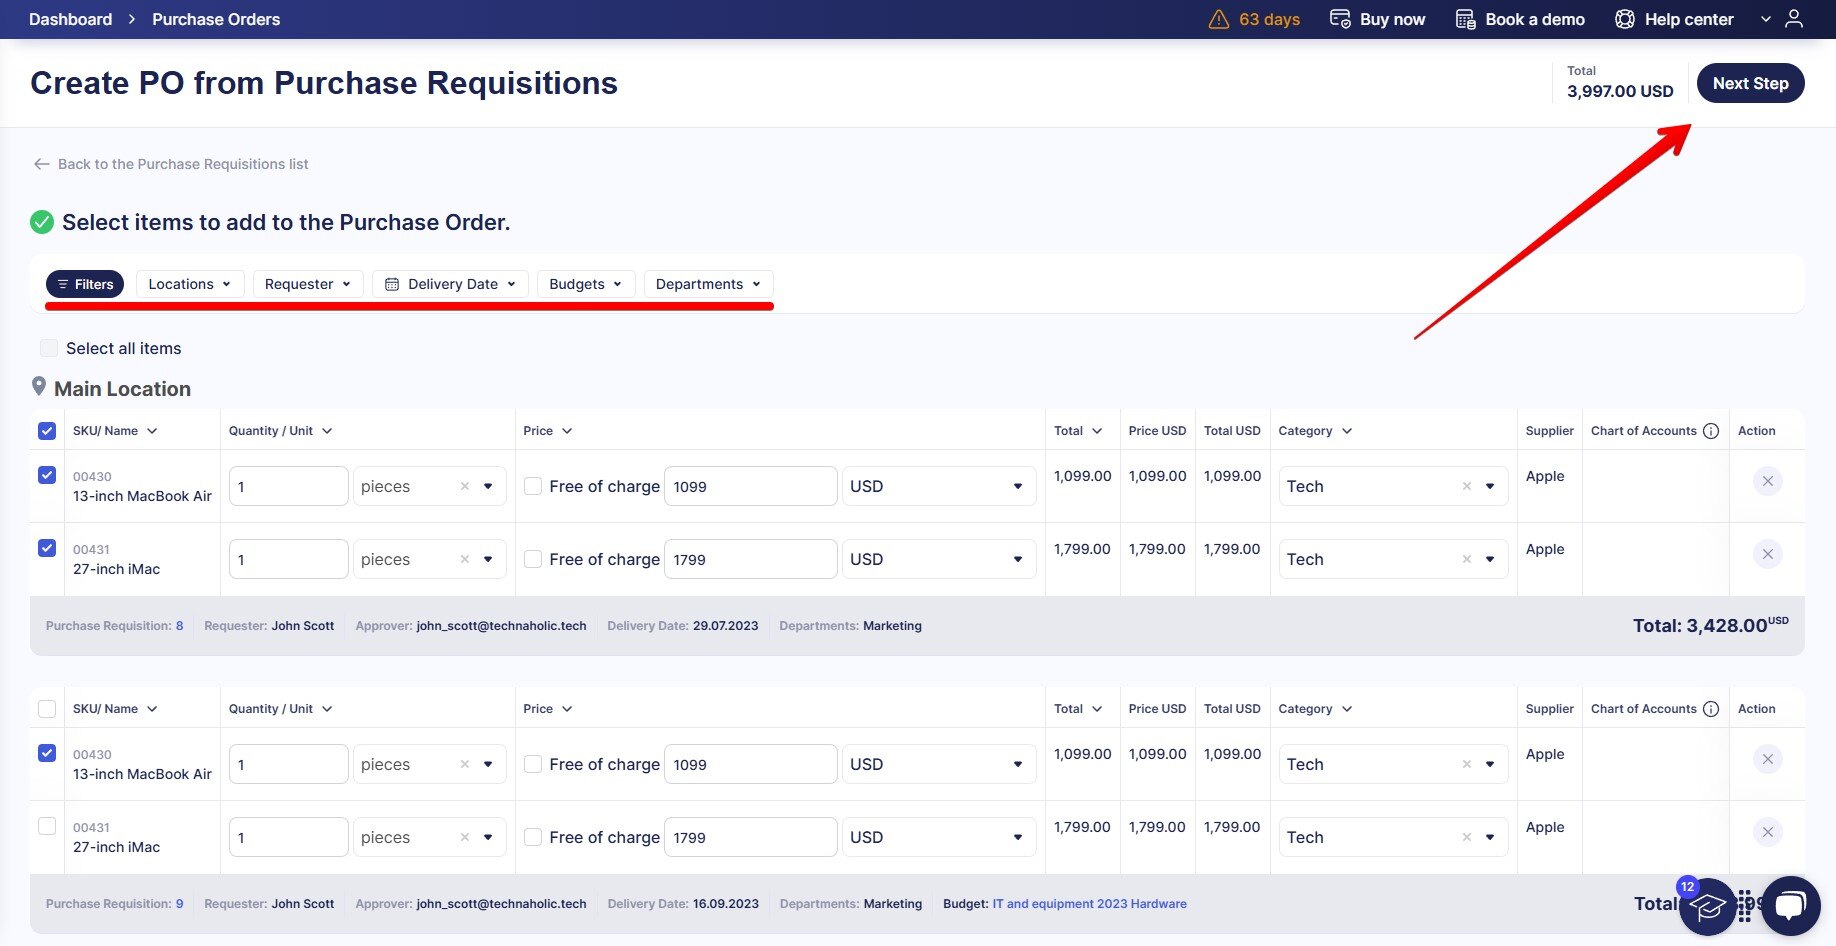Viewport: 1836px width, 946px height.
Task: Open the Purchase Orders breadcrumb
Action: click(x=216, y=19)
